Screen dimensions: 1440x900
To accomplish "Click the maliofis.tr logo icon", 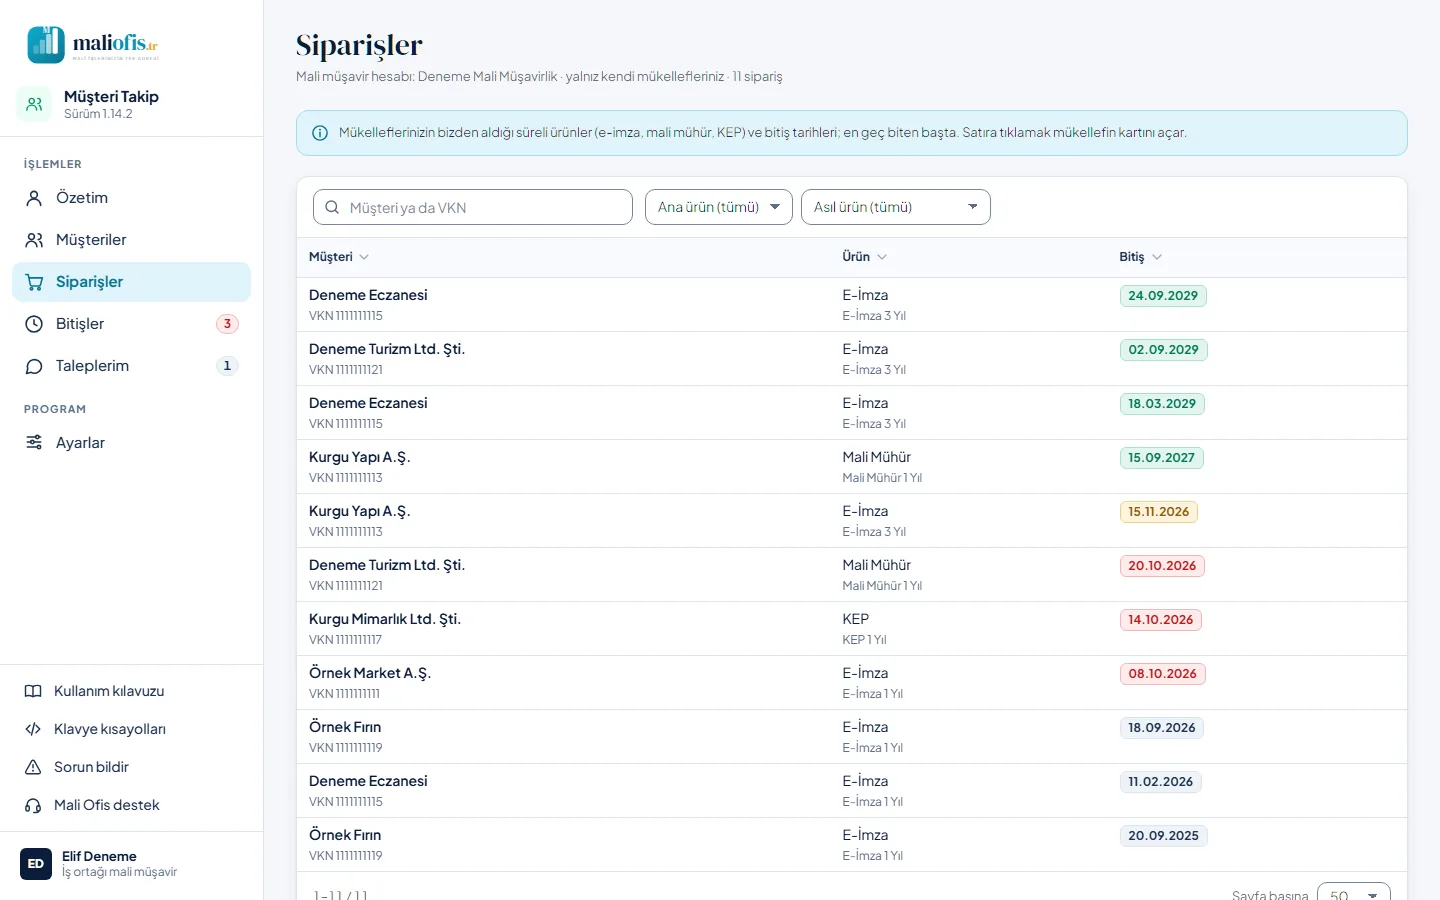I will [x=46, y=45].
